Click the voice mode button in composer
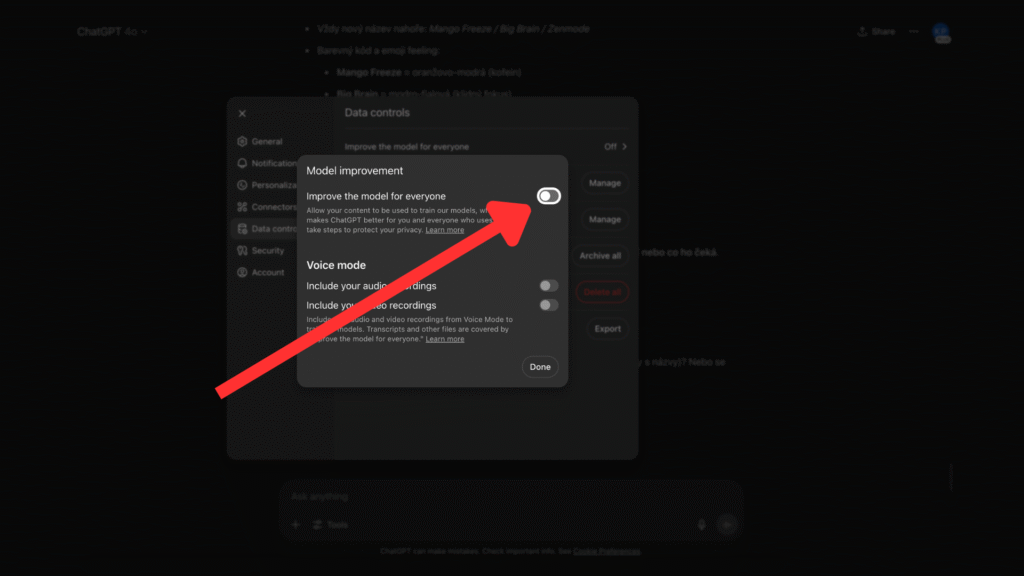 pyautogui.click(x=727, y=524)
